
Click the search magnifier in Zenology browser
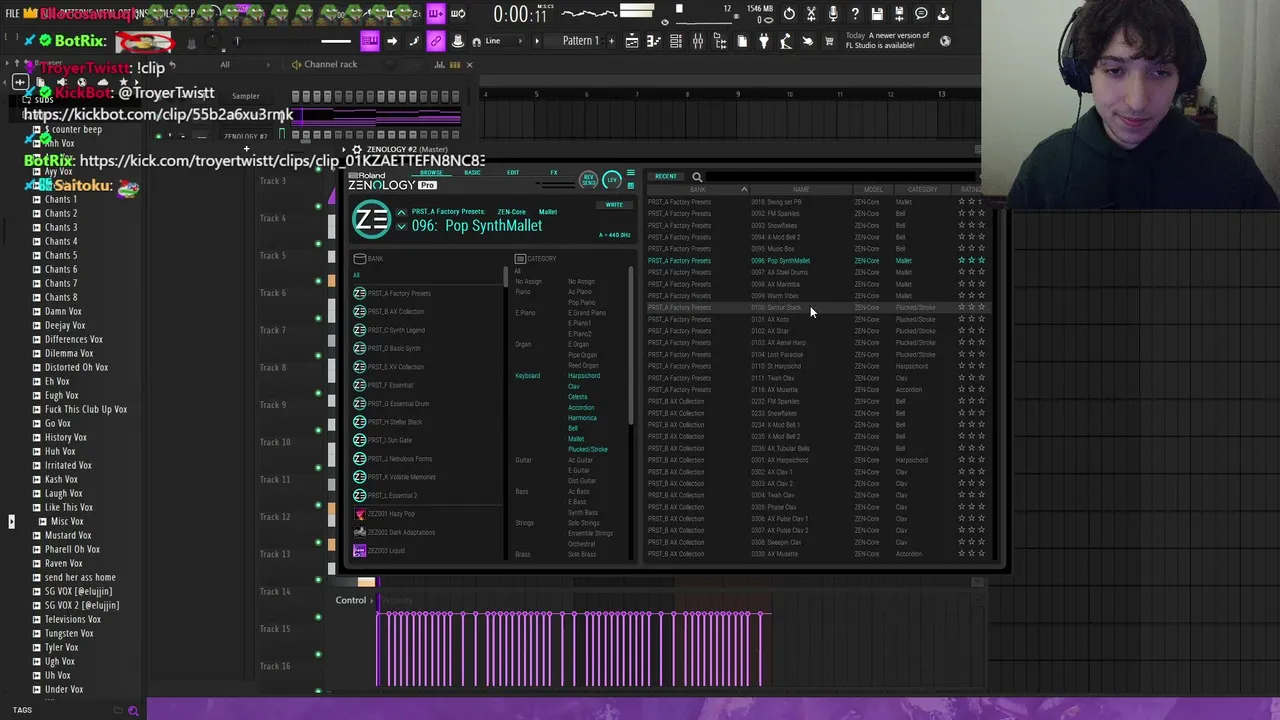point(697,177)
